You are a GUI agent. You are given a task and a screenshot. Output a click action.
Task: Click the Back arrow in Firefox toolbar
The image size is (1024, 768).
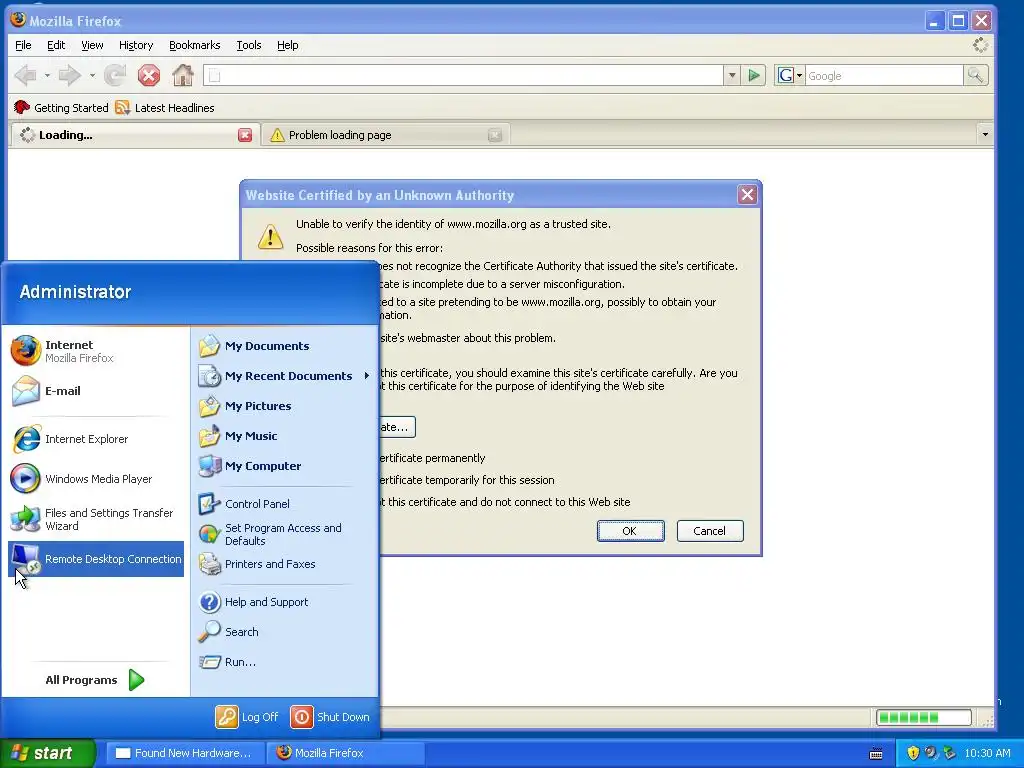tap(26, 76)
